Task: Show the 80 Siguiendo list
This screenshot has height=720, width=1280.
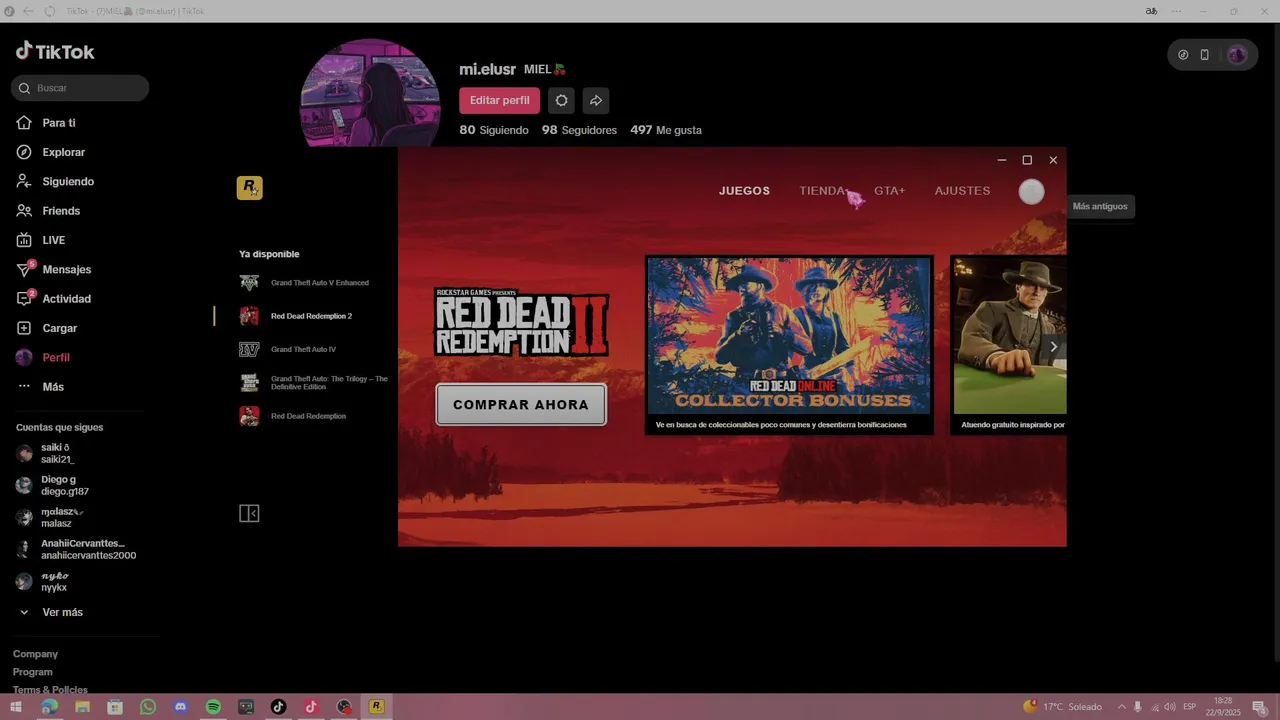Action: coord(494,130)
